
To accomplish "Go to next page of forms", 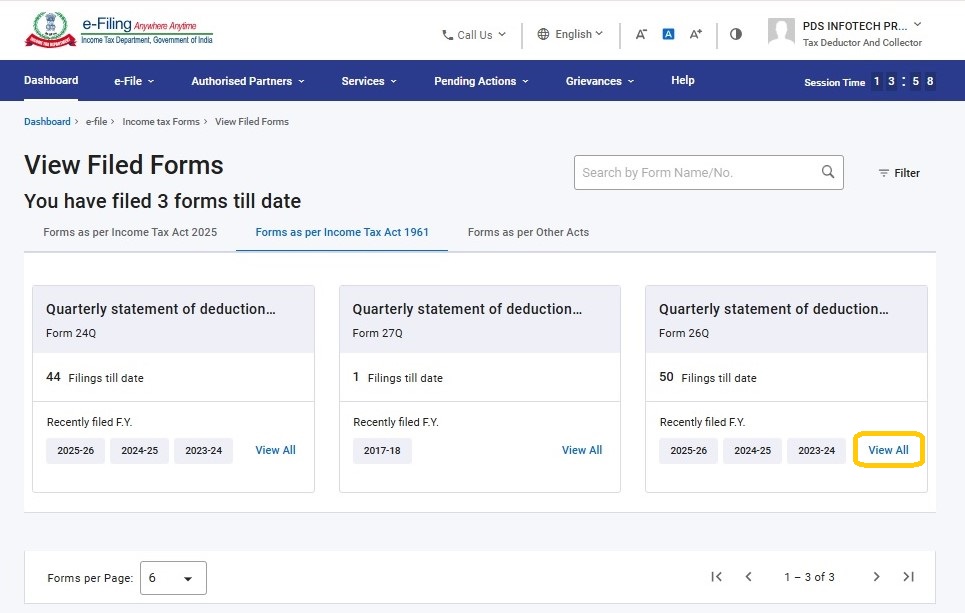I will click(x=876, y=577).
